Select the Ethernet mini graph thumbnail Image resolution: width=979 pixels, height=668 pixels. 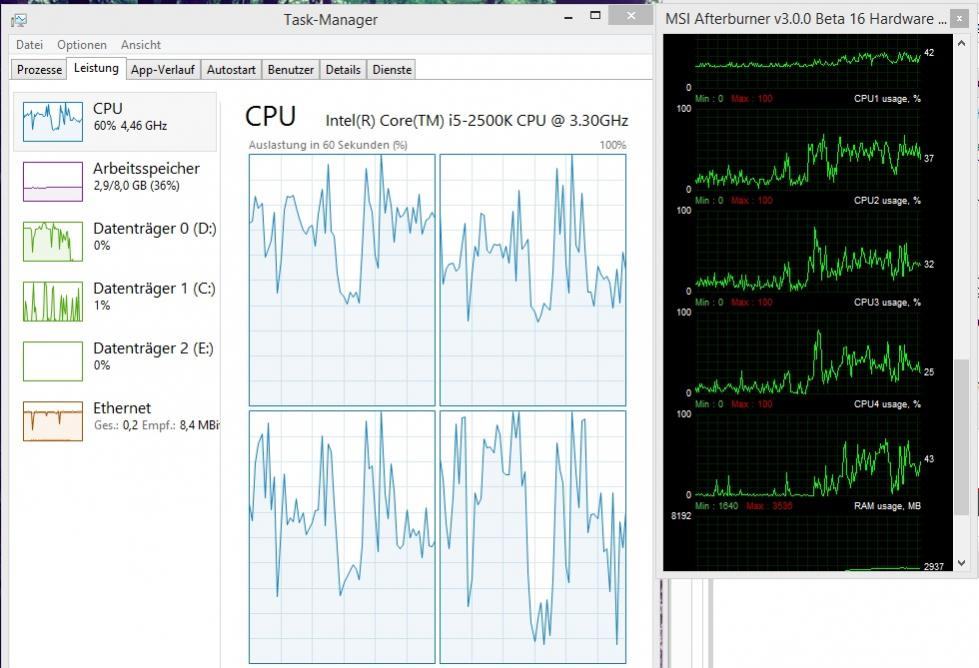coord(53,421)
